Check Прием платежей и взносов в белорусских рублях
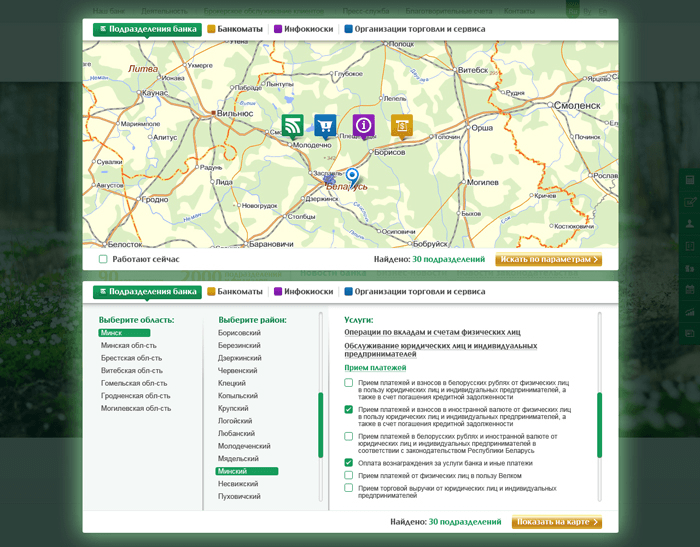This screenshot has width=700, height=547. coord(349,383)
